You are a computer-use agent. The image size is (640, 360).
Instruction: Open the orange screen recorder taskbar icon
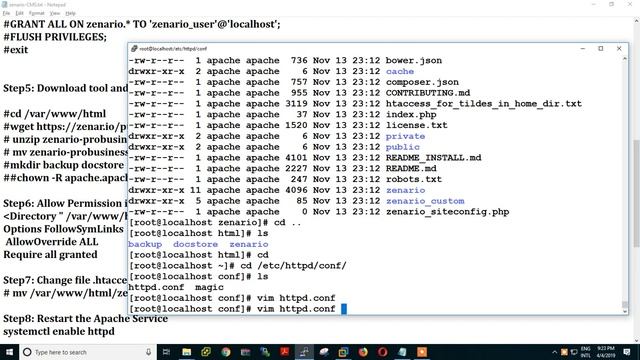coord(422,352)
